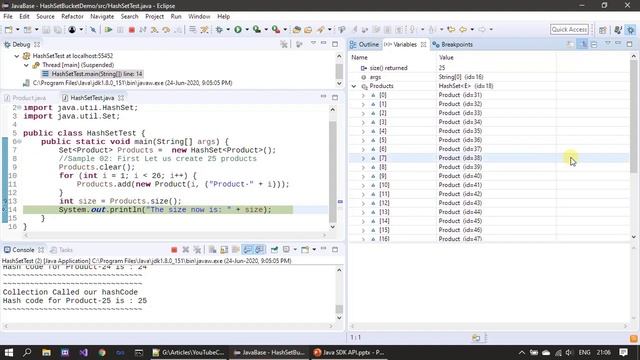Collapse HashSetTest at localhost node
Viewport: 640px width, 360px height.
(x=17, y=56)
